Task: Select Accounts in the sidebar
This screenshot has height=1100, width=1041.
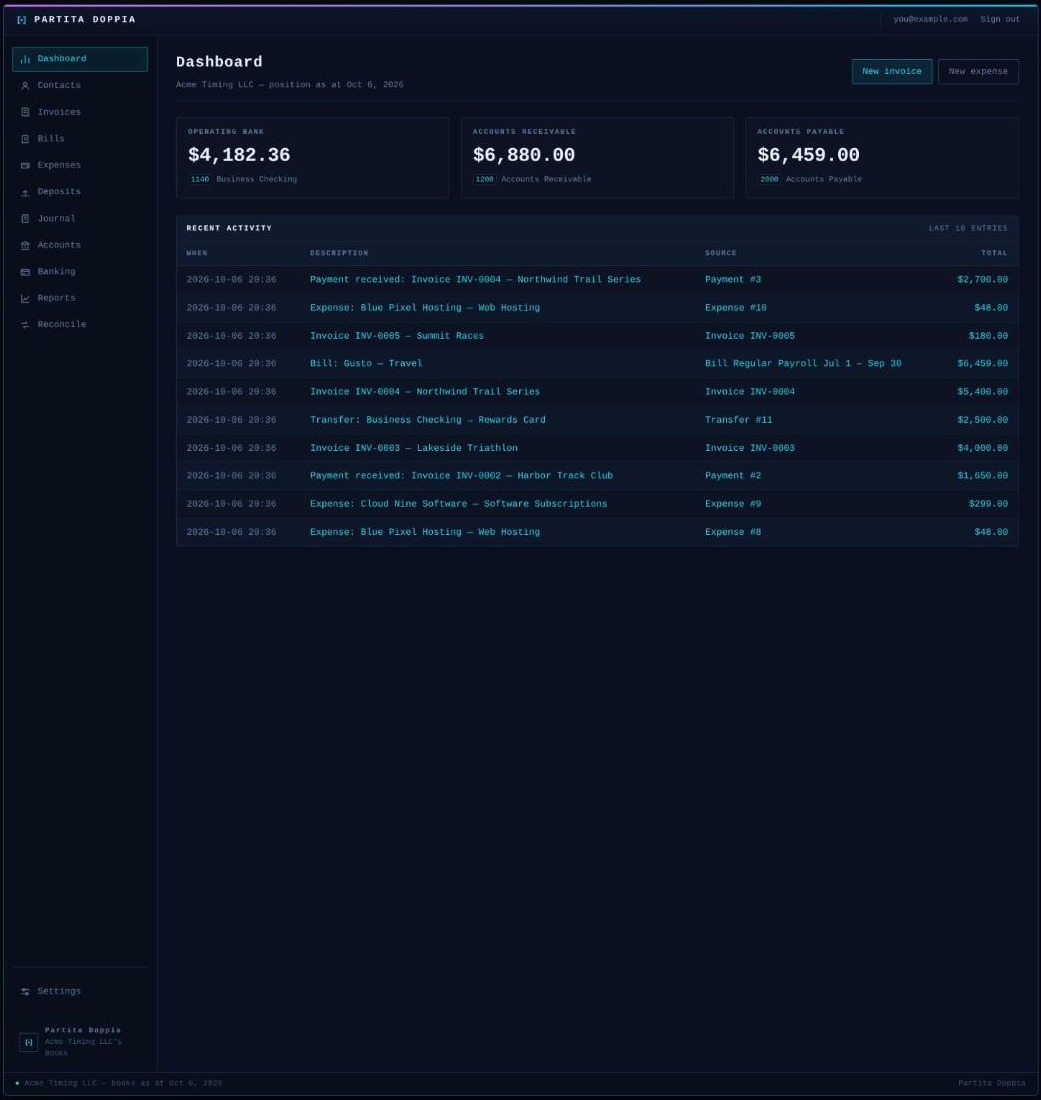Action: coord(80,245)
